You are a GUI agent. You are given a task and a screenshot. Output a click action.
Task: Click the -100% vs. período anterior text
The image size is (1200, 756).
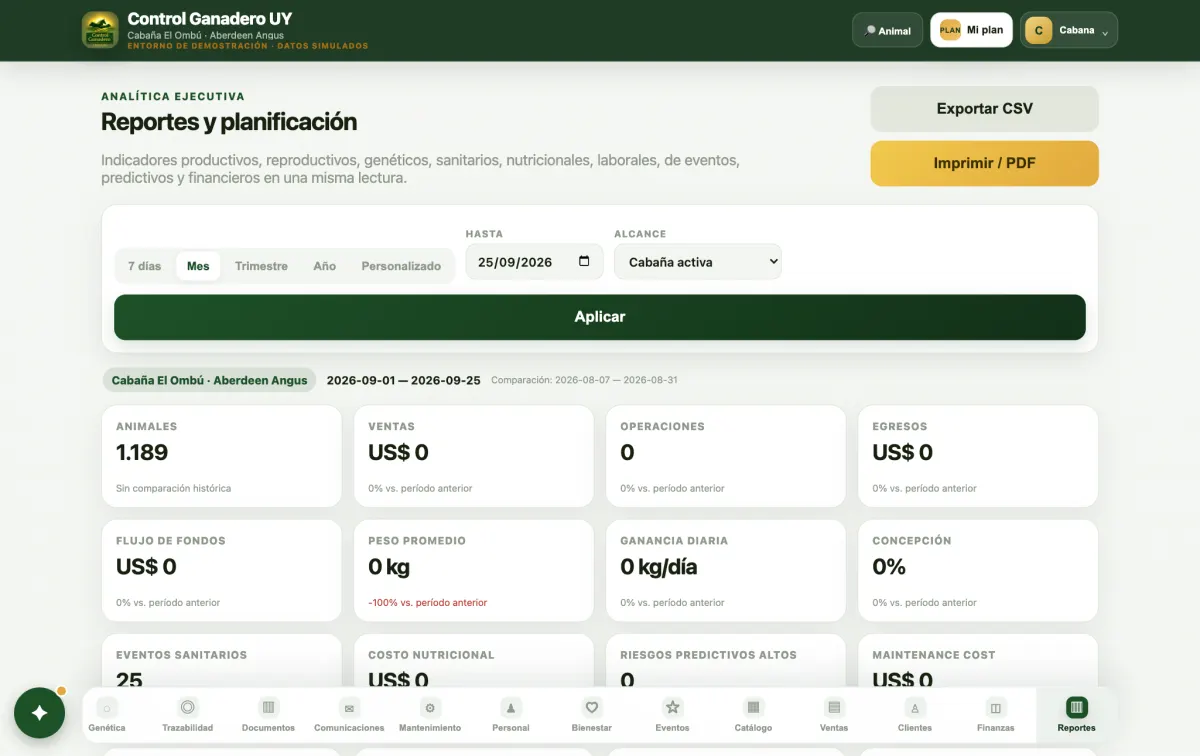coord(427,603)
